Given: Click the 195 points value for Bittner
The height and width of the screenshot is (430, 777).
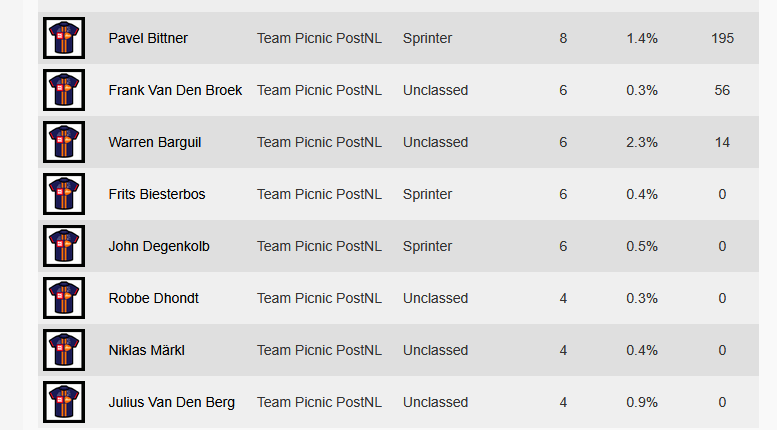Looking at the screenshot, I should click(722, 38).
